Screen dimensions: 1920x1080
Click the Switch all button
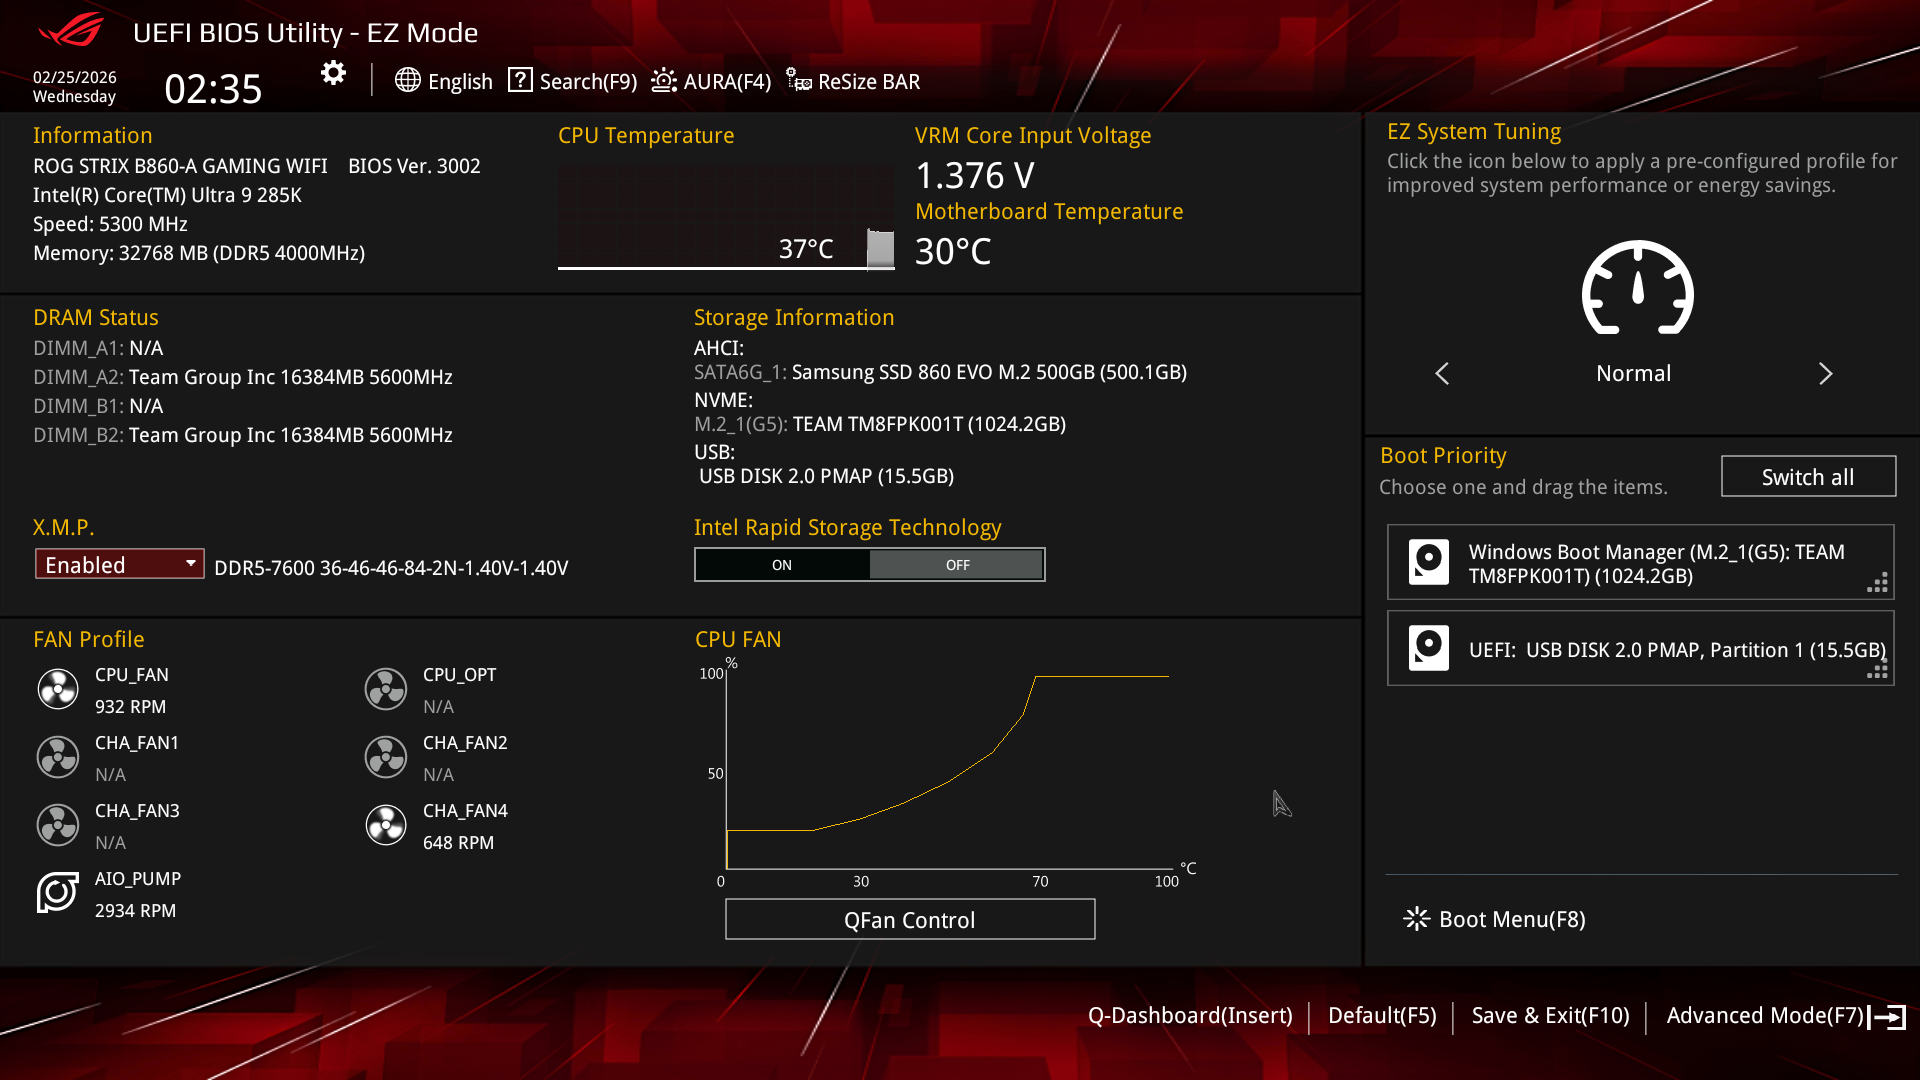point(1807,477)
